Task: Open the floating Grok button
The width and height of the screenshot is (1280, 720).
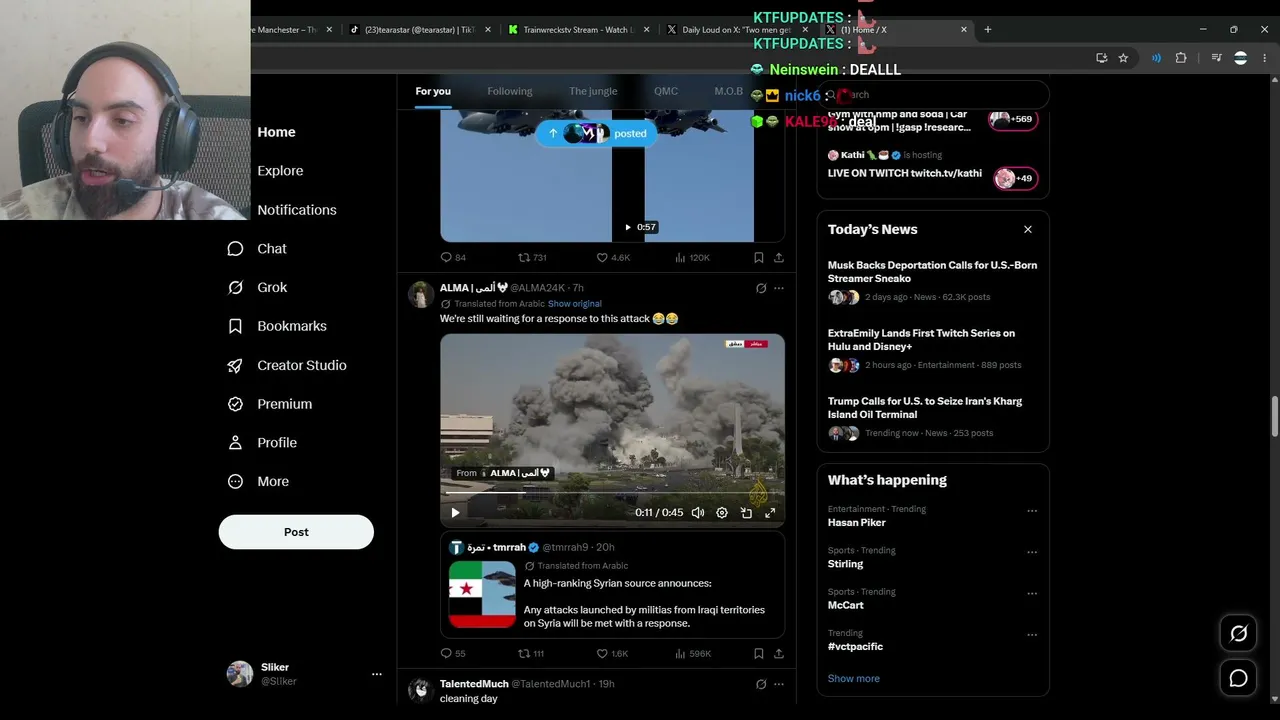Action: (x=1238, y=633)
